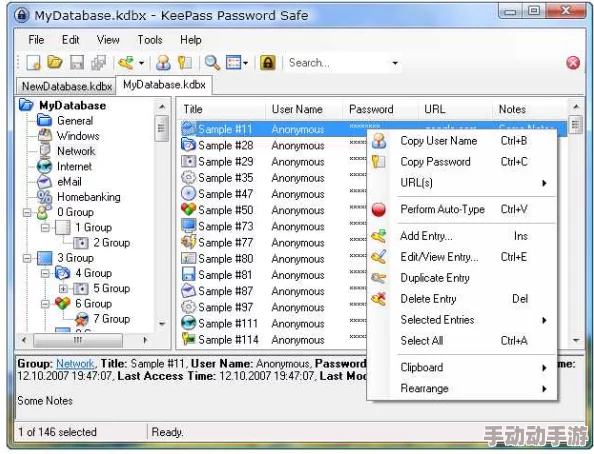Screen dimensions: 594x454
Task: Click the Add Entry key icon in toolbar
Action: point(126,63)
